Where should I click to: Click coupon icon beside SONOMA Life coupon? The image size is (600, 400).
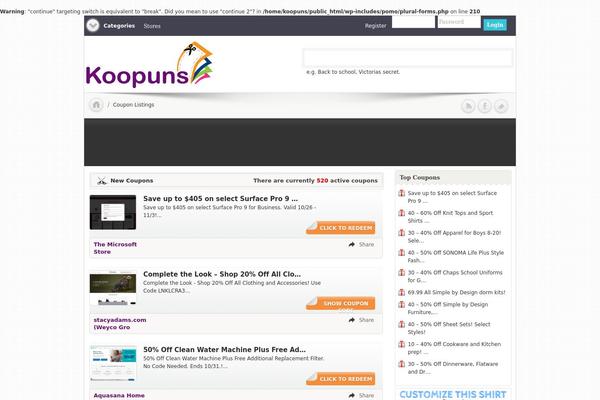(401, 253)
